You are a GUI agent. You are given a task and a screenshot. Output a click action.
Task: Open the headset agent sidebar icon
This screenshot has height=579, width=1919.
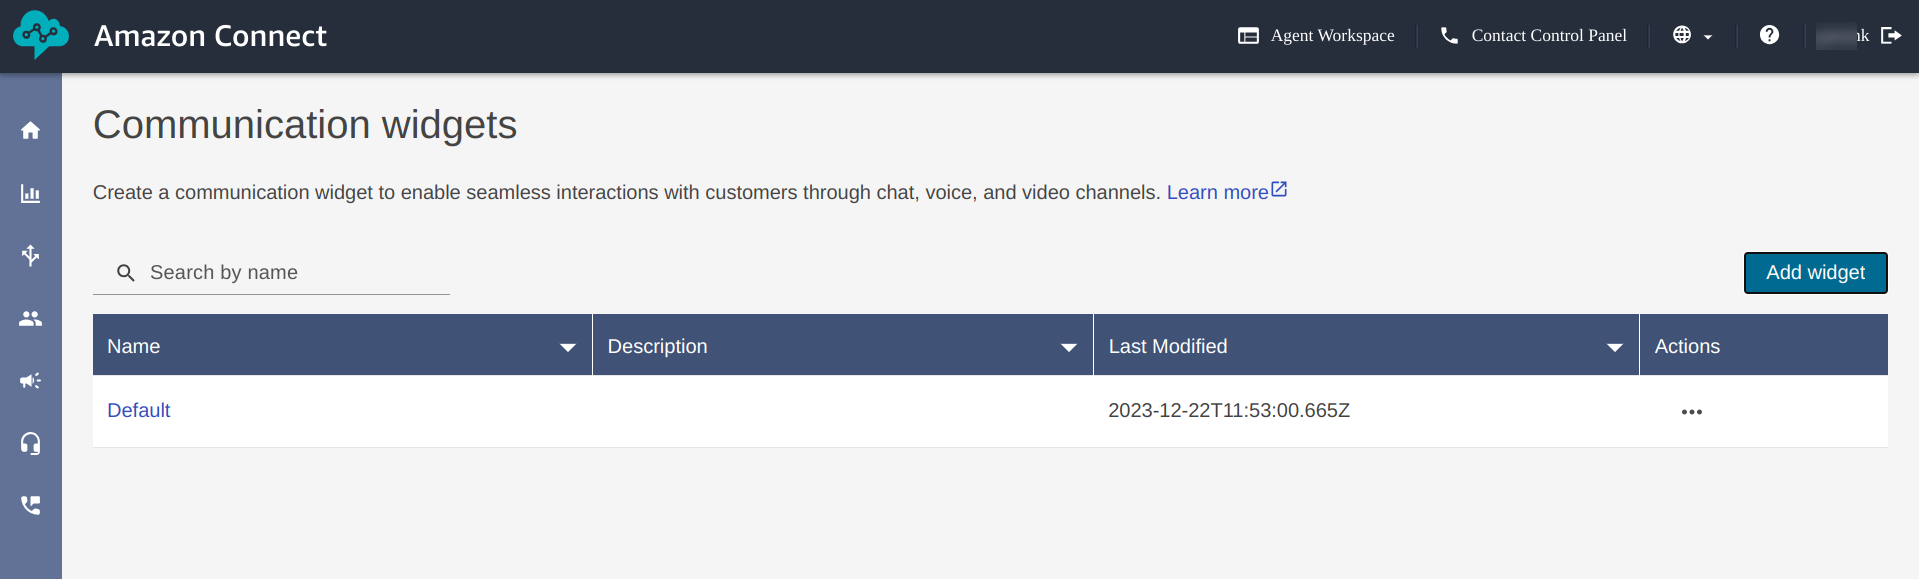pyautogui.click(x=31, y=443)
